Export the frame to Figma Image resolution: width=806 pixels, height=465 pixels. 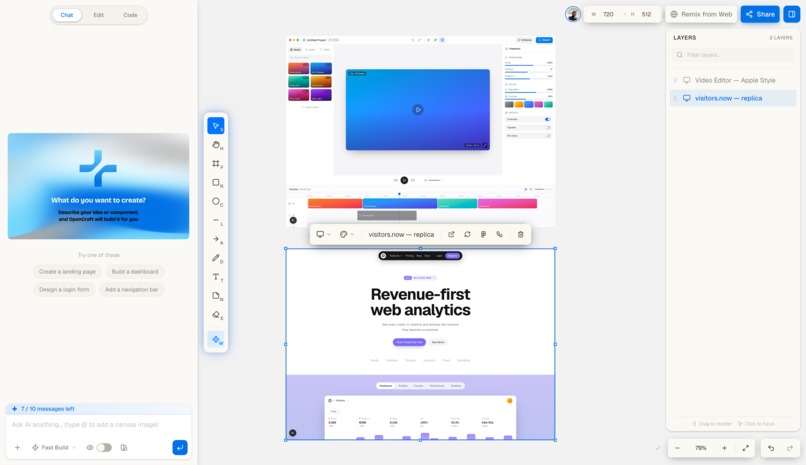[483, 234]
